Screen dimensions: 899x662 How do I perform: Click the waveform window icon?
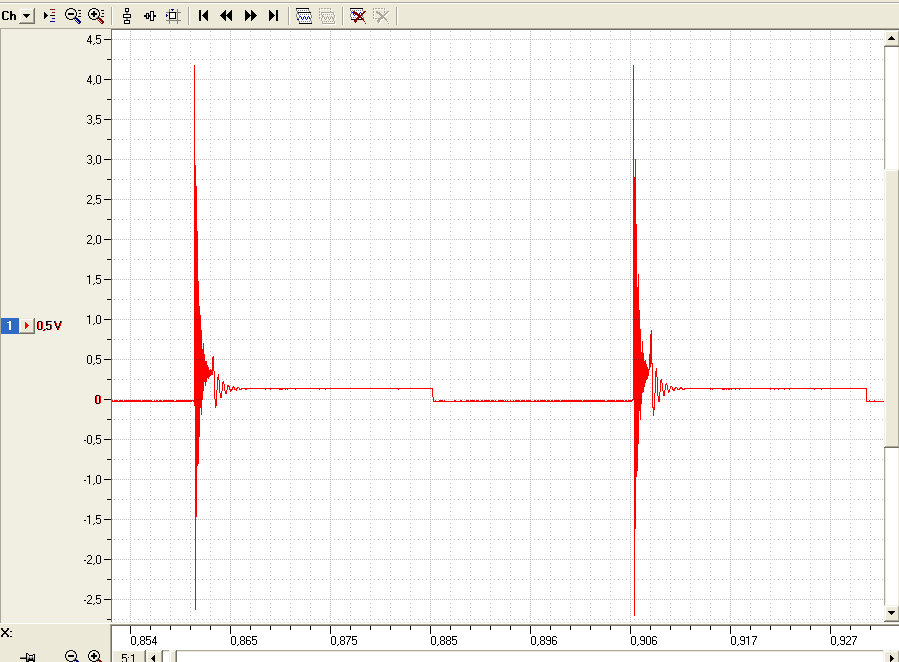304,16
